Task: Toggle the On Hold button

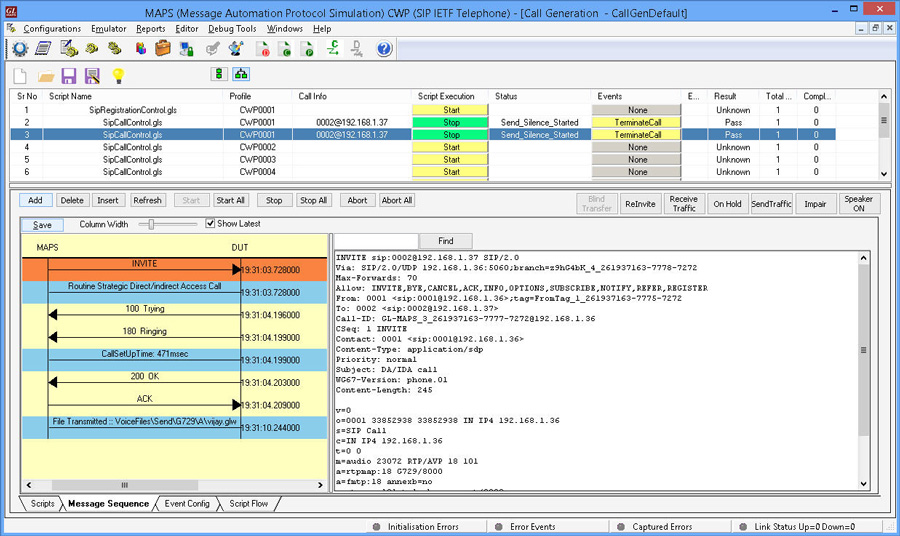Action: [x=727, y=204]
